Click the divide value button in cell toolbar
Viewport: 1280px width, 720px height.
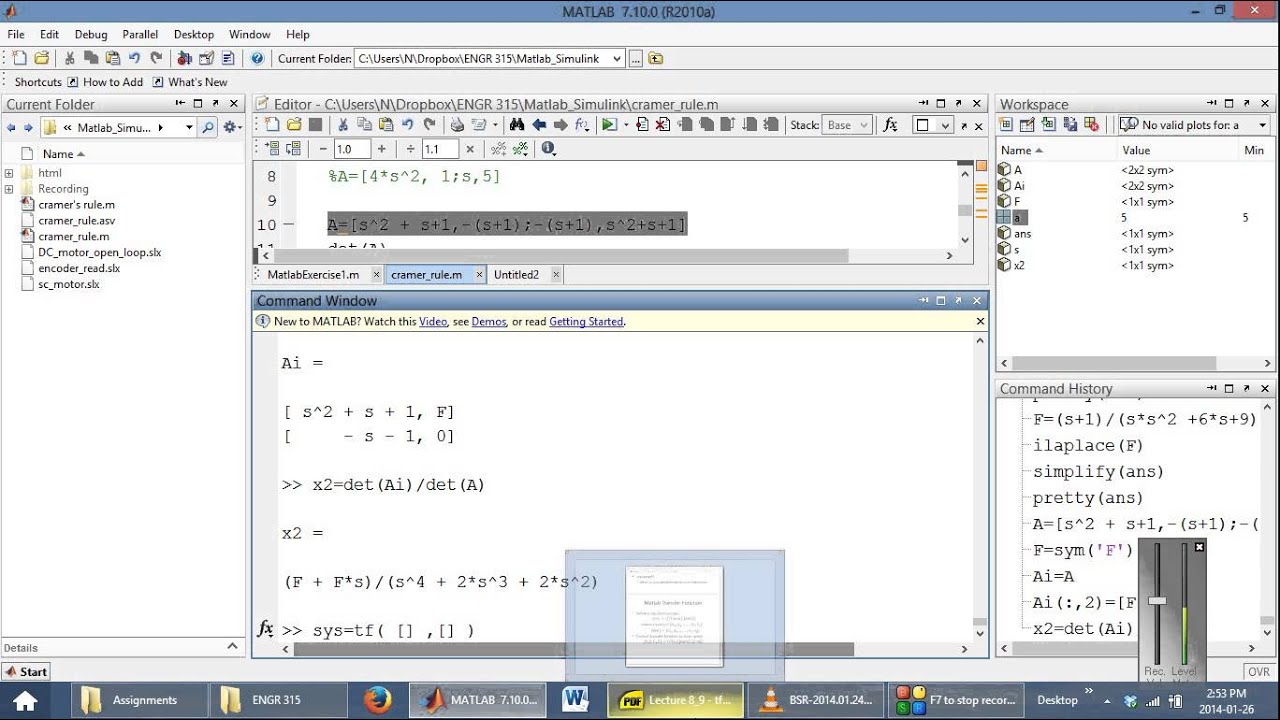410,149
